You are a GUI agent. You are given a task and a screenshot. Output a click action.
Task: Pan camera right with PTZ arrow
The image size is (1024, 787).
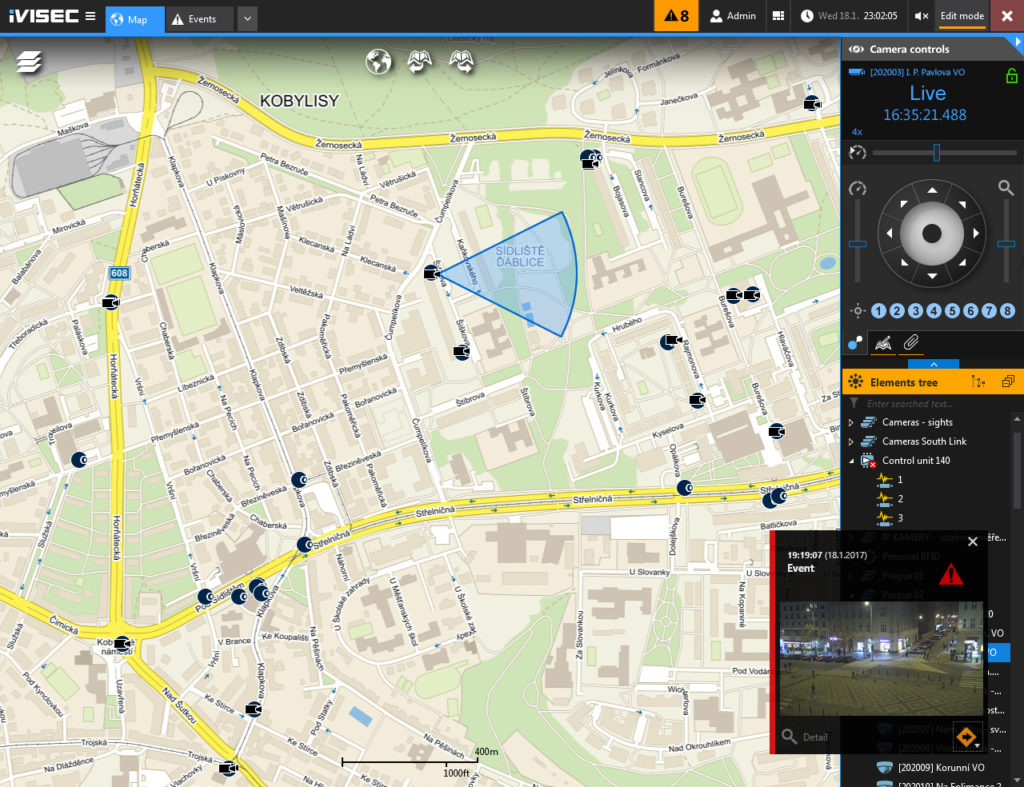pyautogui.click(x=976, y=233)
